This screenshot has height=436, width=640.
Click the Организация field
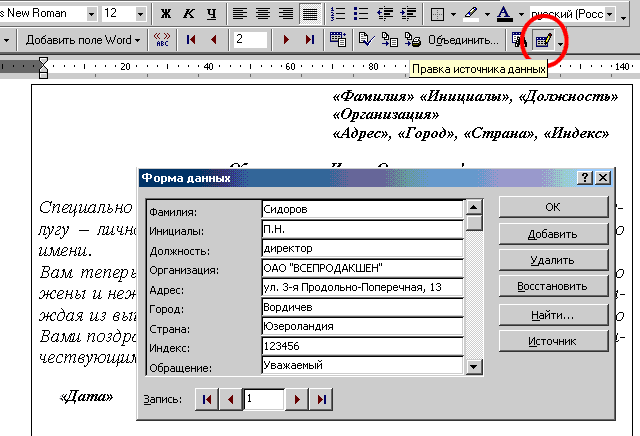(x=362, y=268)
